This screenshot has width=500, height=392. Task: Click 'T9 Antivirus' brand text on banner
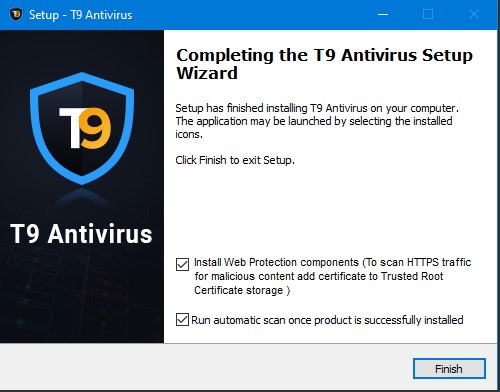pos(81,234)
